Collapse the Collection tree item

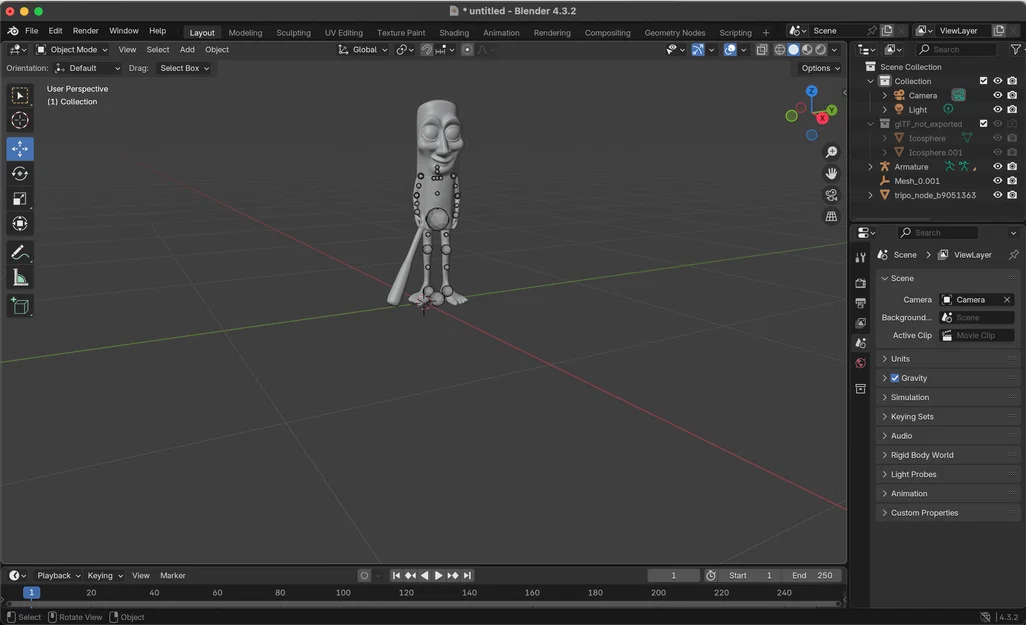point(870,80)
